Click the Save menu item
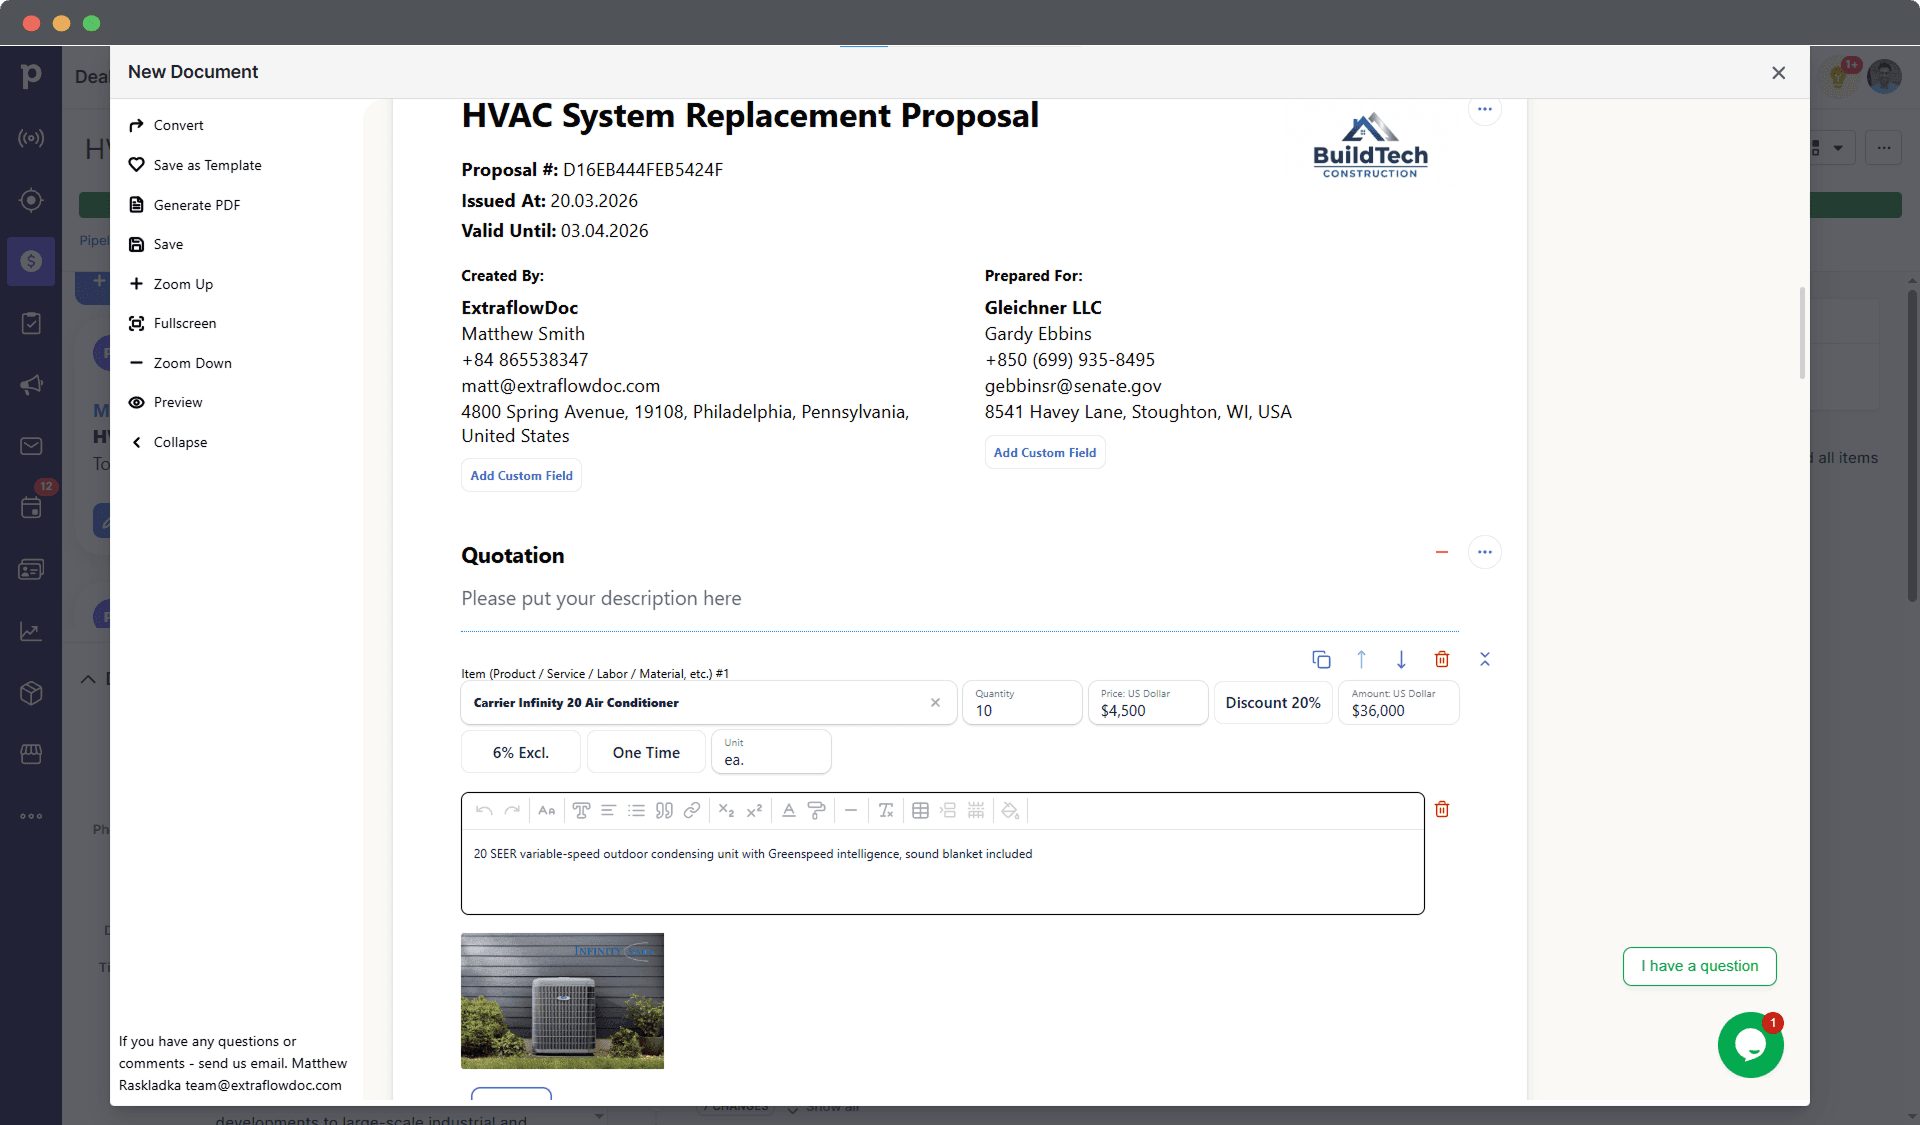This screenshot has height=1125, width=1920. 156,244
